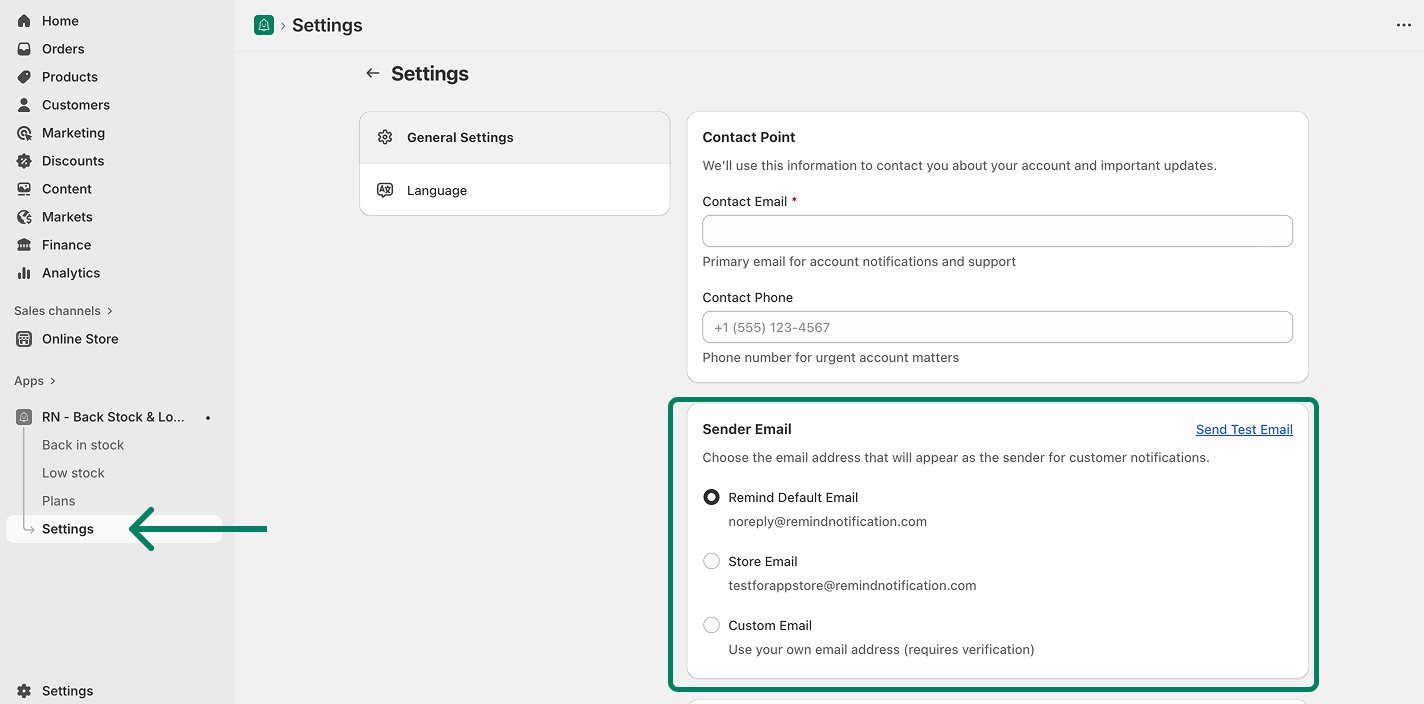This screenshot has height=704, width=1424.
Task: Click the Analytics bar chart icon
Action: click(24, 273)
